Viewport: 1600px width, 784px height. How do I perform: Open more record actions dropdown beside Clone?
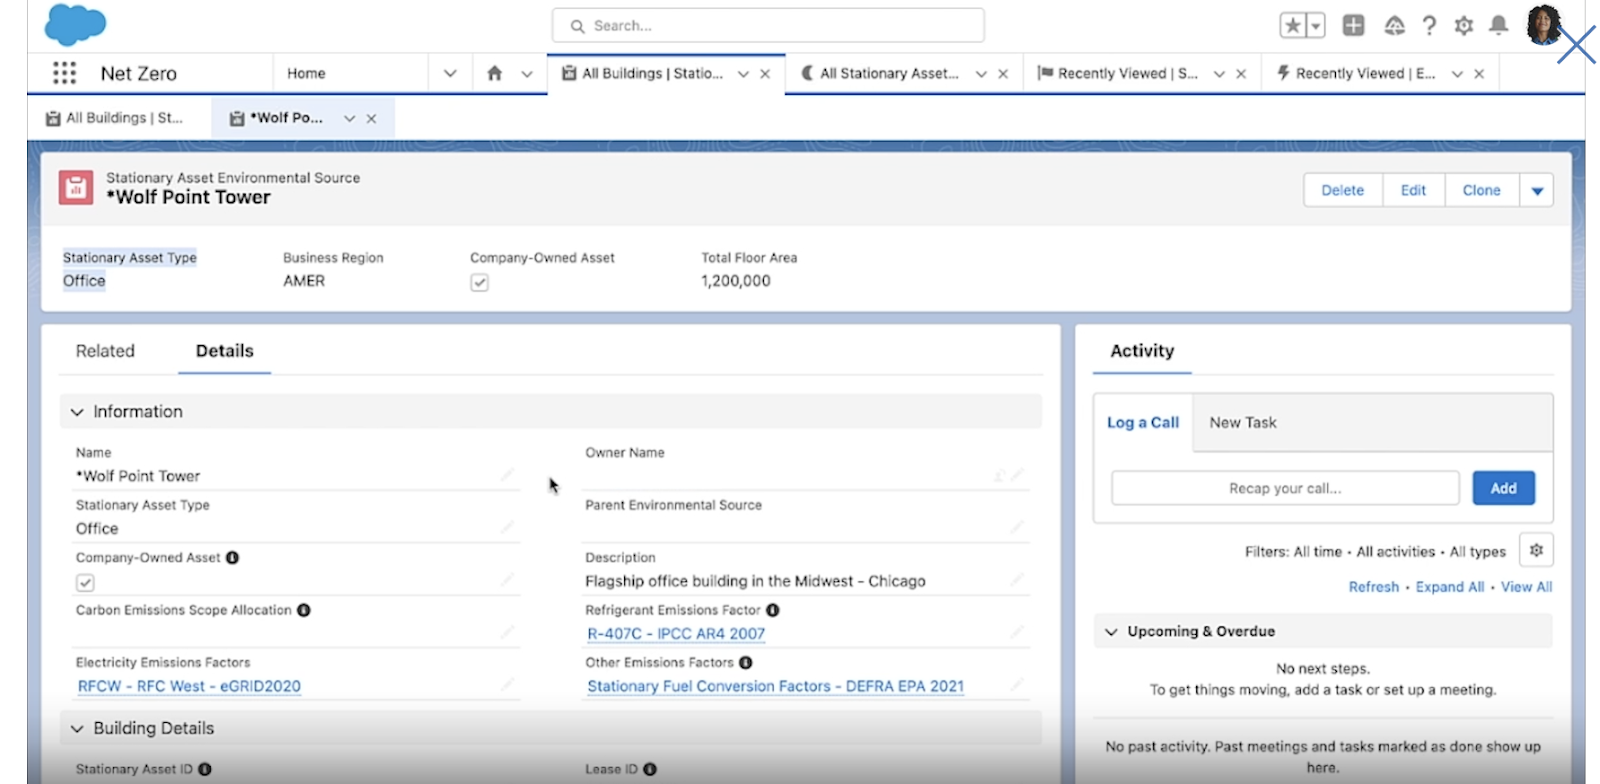tap(1537, 190)
